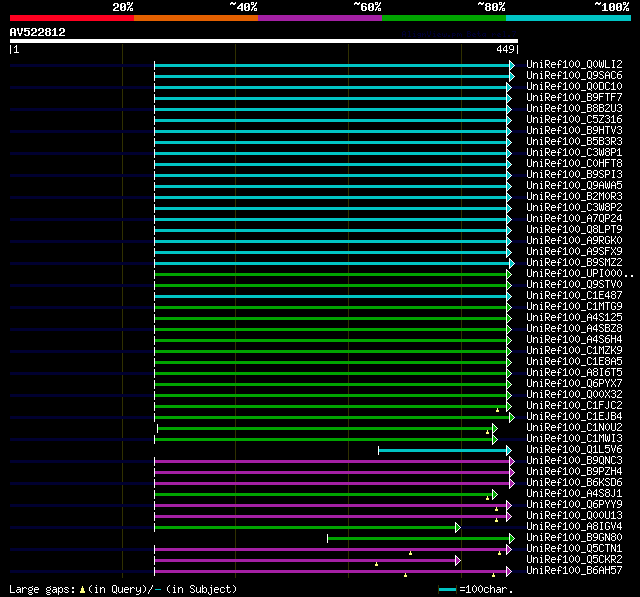
Task: Click the cyan ~100% legend segment
Action: coord(568,18)
